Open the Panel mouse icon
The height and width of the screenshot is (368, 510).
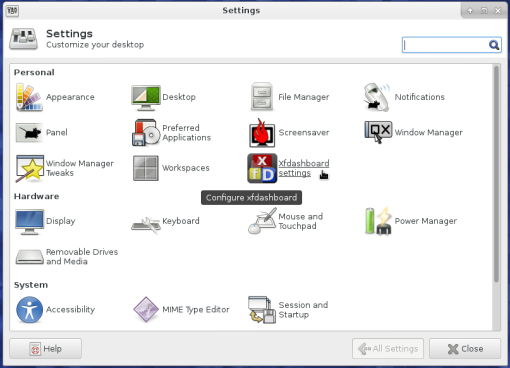pyautogui.click(x=29, y=133)
